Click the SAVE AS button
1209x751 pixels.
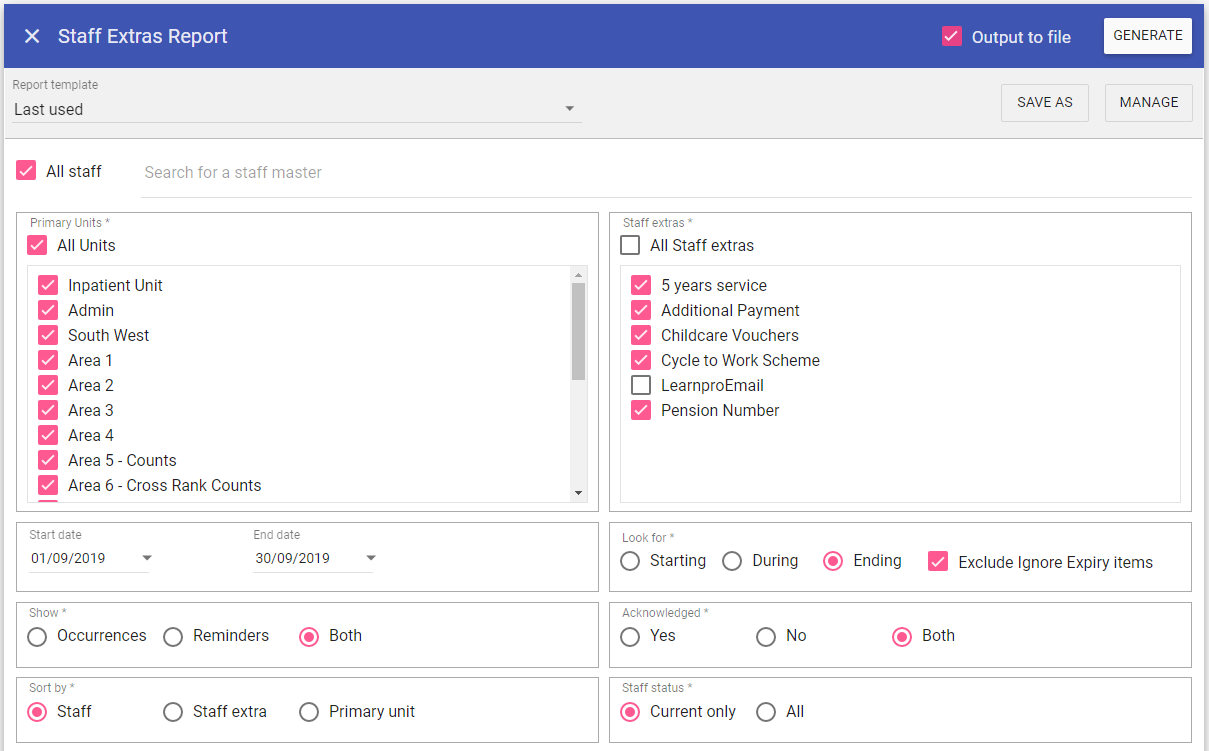click(1044, 102)
